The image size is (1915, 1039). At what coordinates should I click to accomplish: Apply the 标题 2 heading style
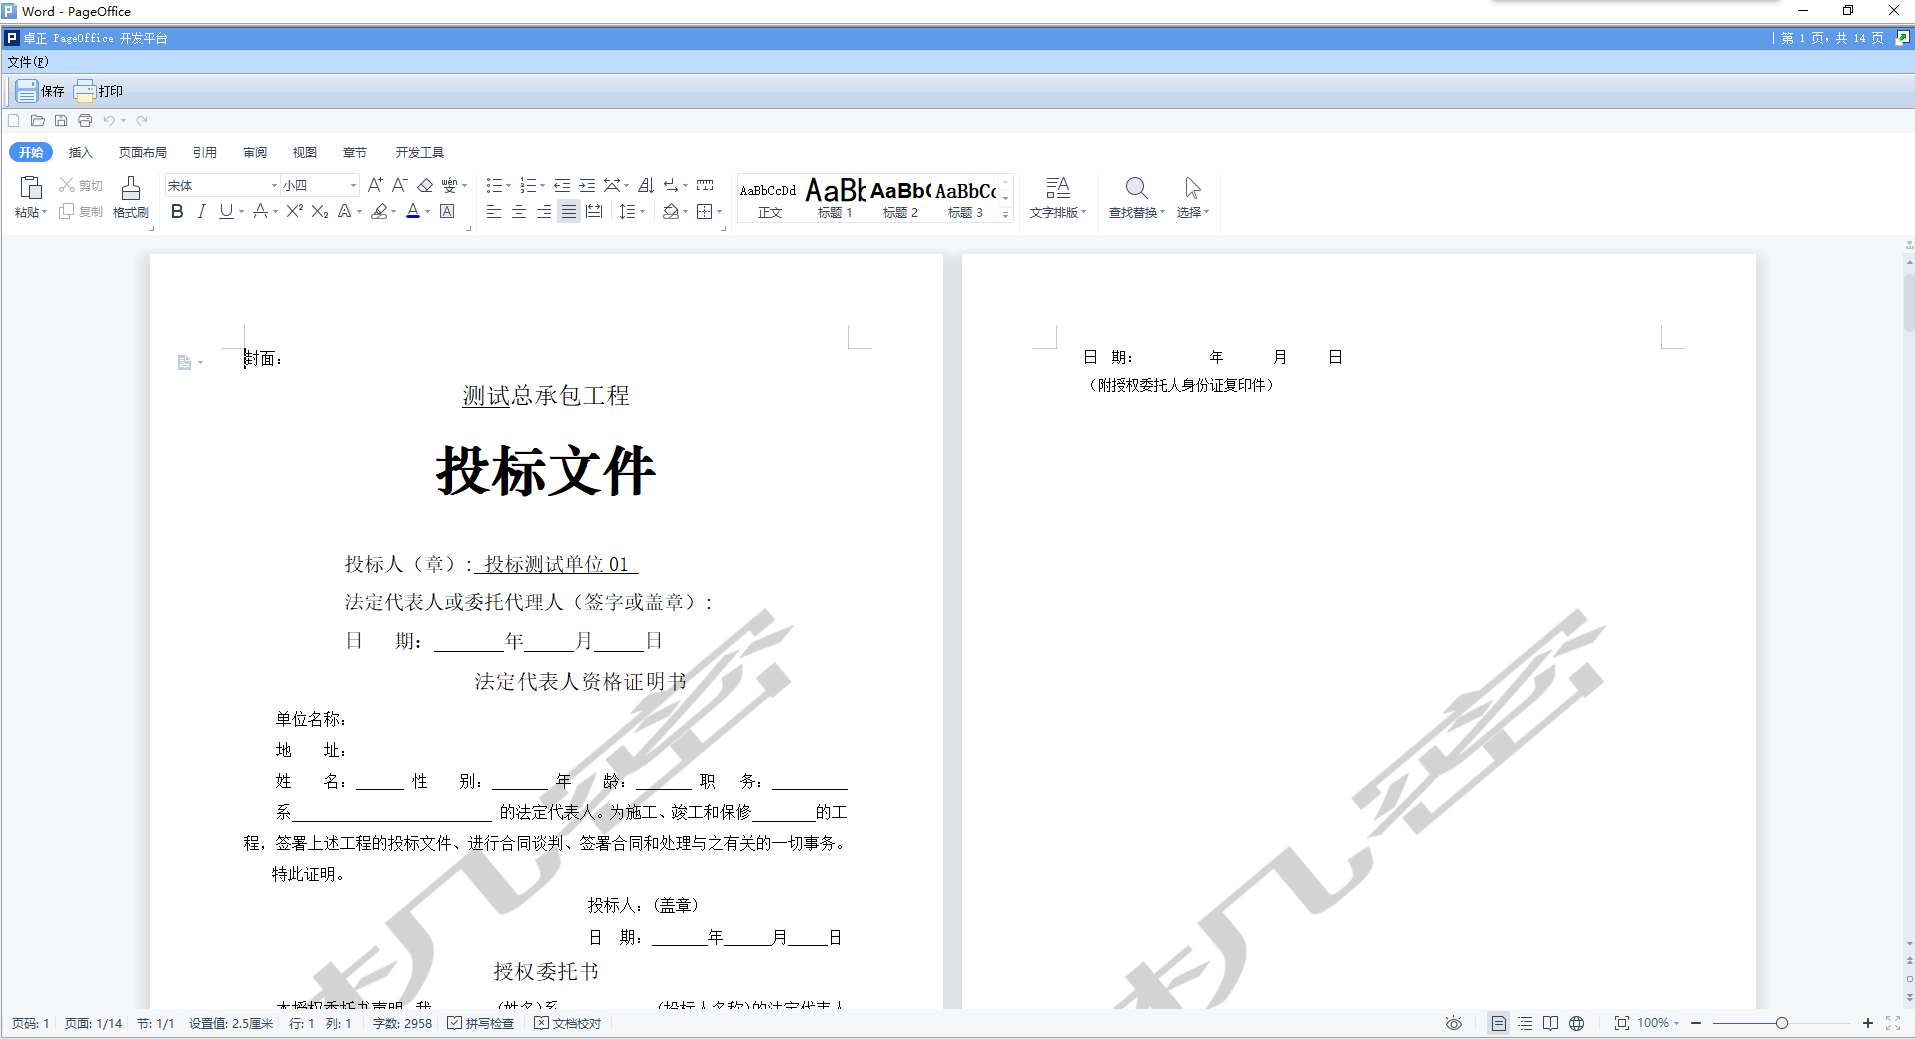(900, 198)
